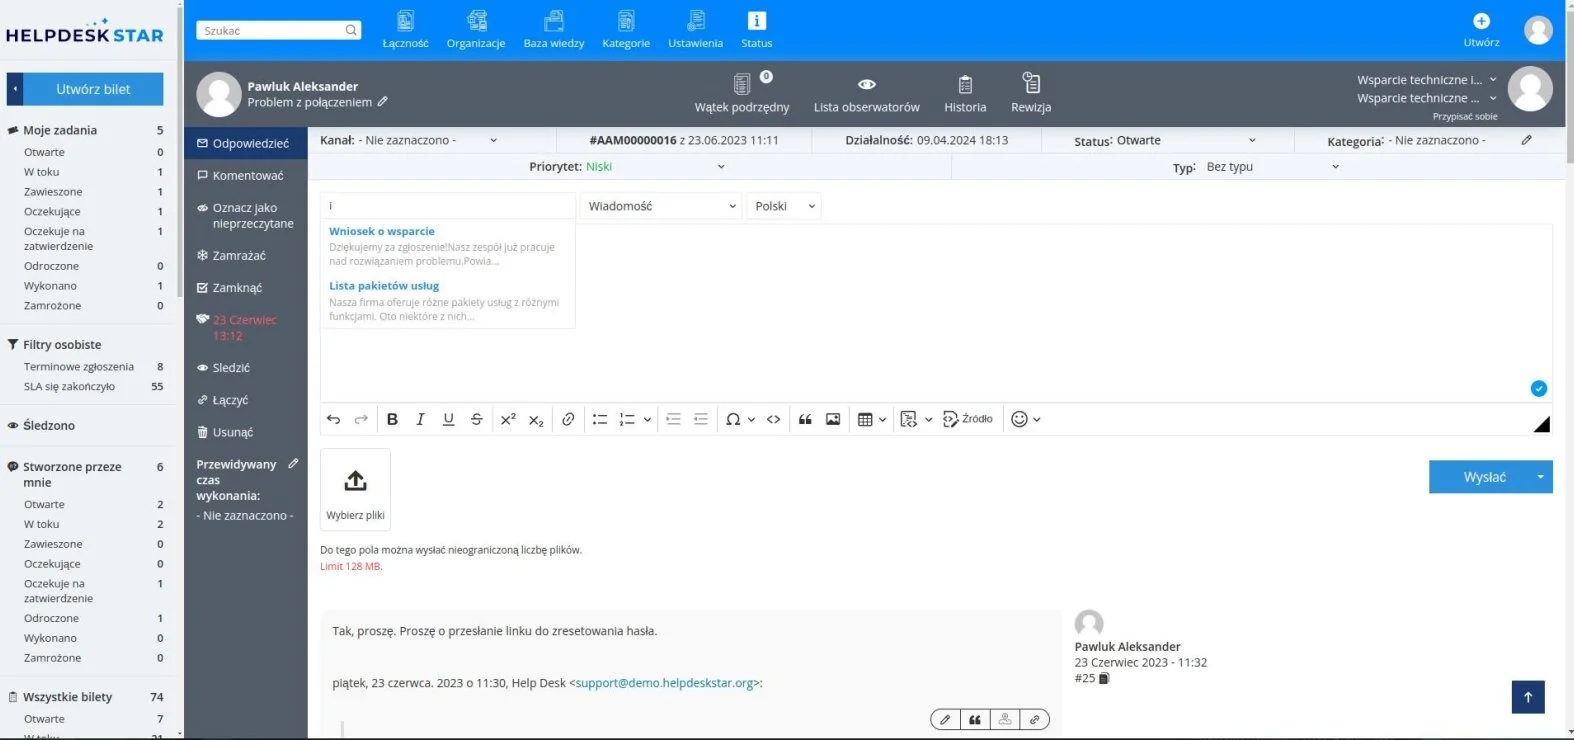
Task: Edit Przewidywany czas wykonania pencil
Action: click(293, 464)
